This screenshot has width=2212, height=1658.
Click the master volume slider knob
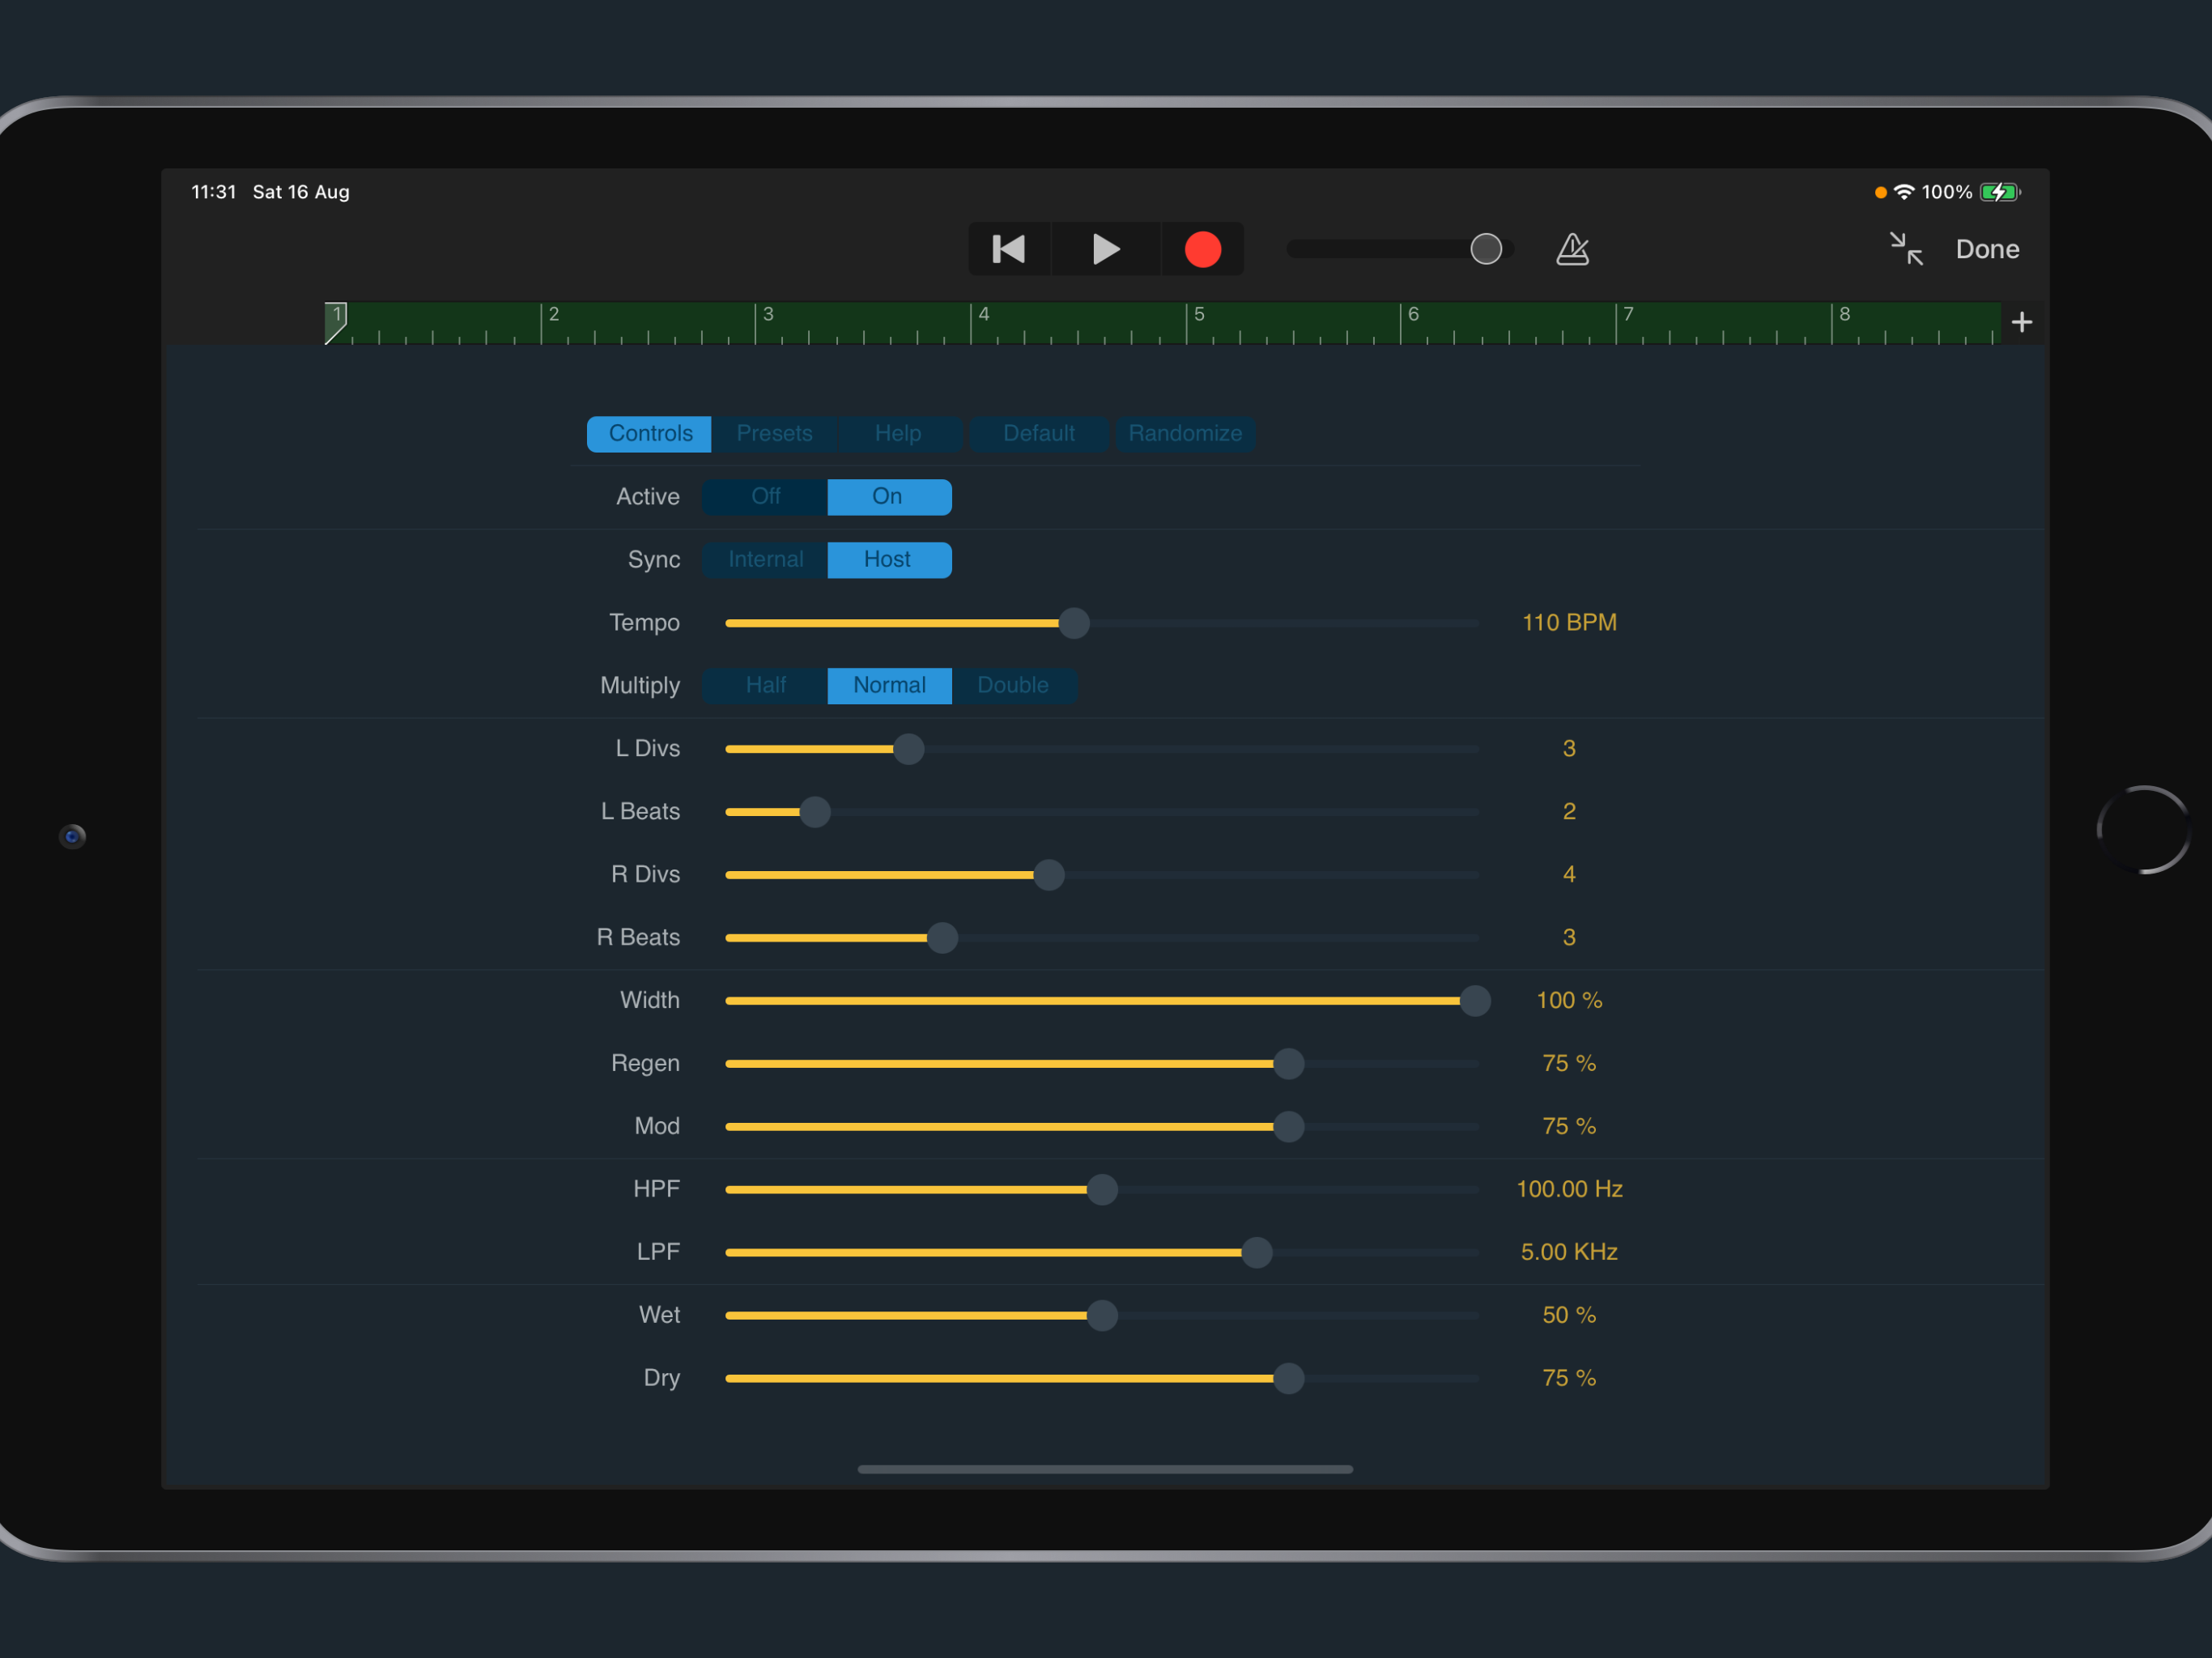[1486, 249]
